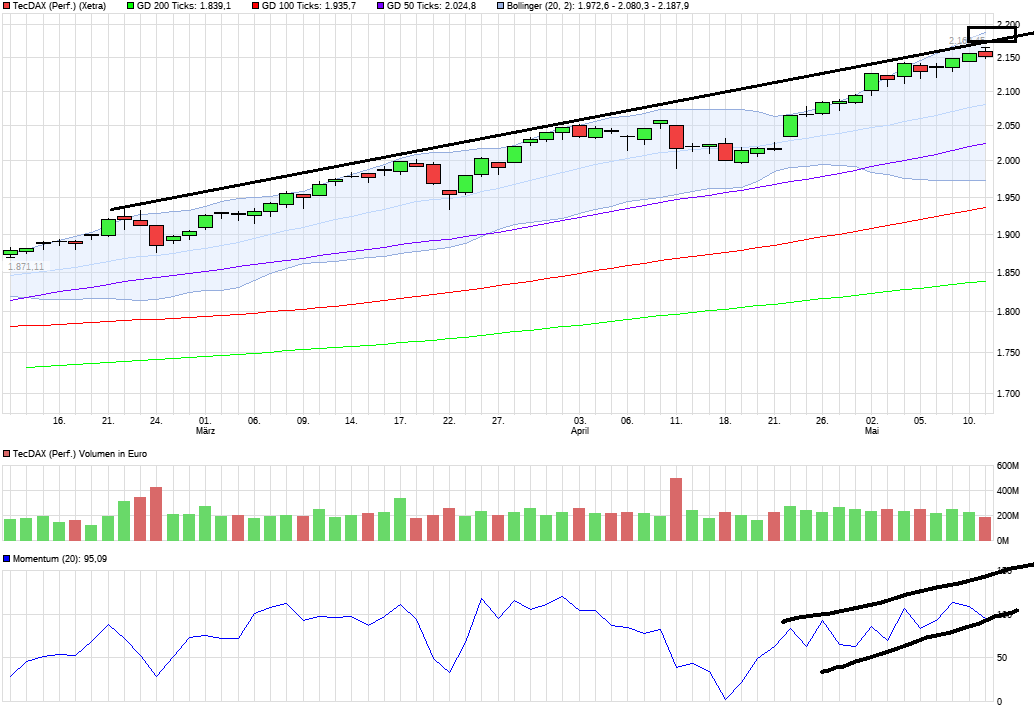The height and width of the screenshot is (712, 1034).
Task: Select the 'GD 50 Ticks: 2.024,8' label
Action: pos(431,6)
